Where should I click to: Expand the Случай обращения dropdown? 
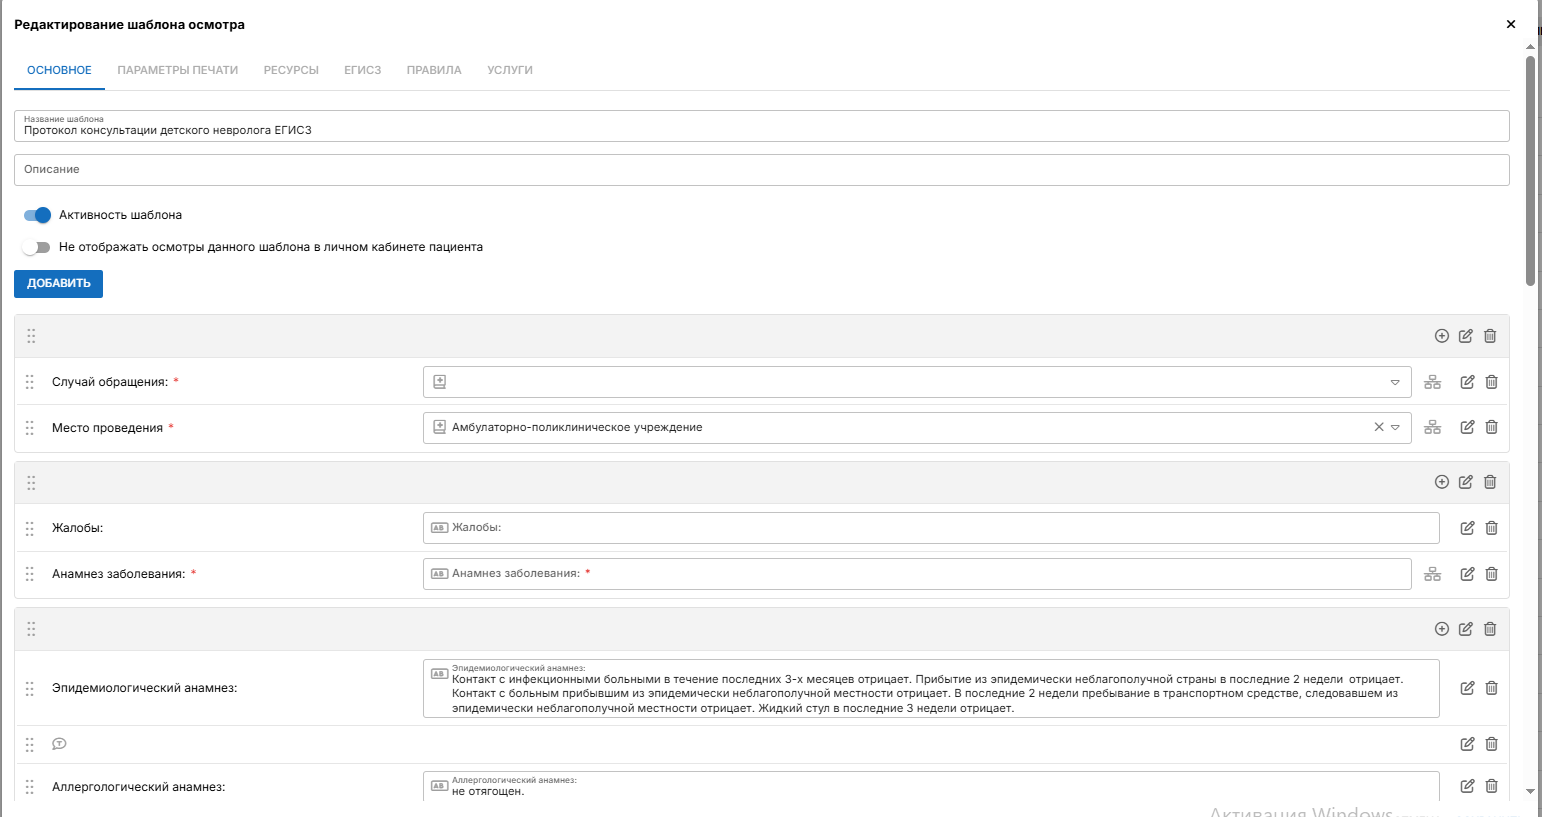(1395, 382)
